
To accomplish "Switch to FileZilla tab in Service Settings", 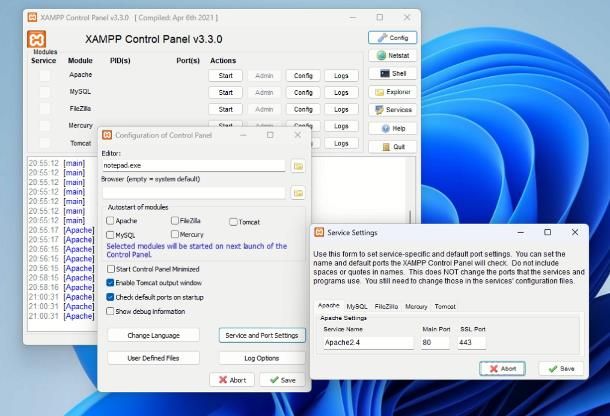I will click(x=386, y=307).
